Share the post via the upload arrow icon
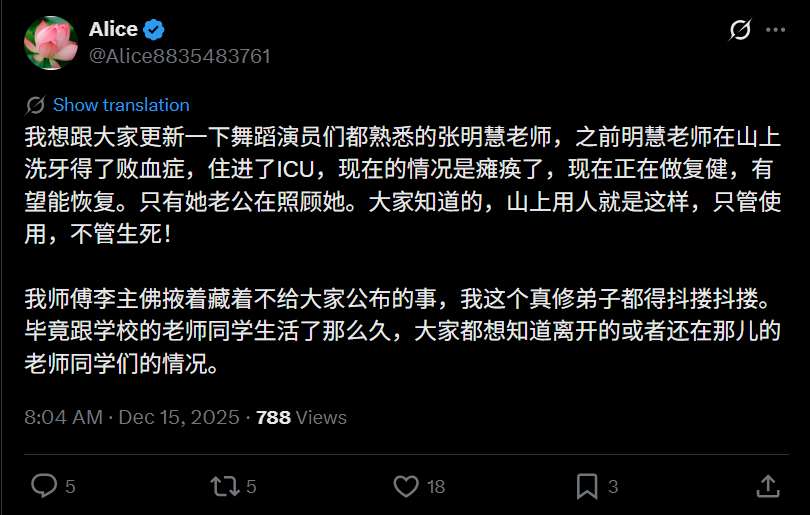Viewport: 810px width, 515px height. point(767,486)
